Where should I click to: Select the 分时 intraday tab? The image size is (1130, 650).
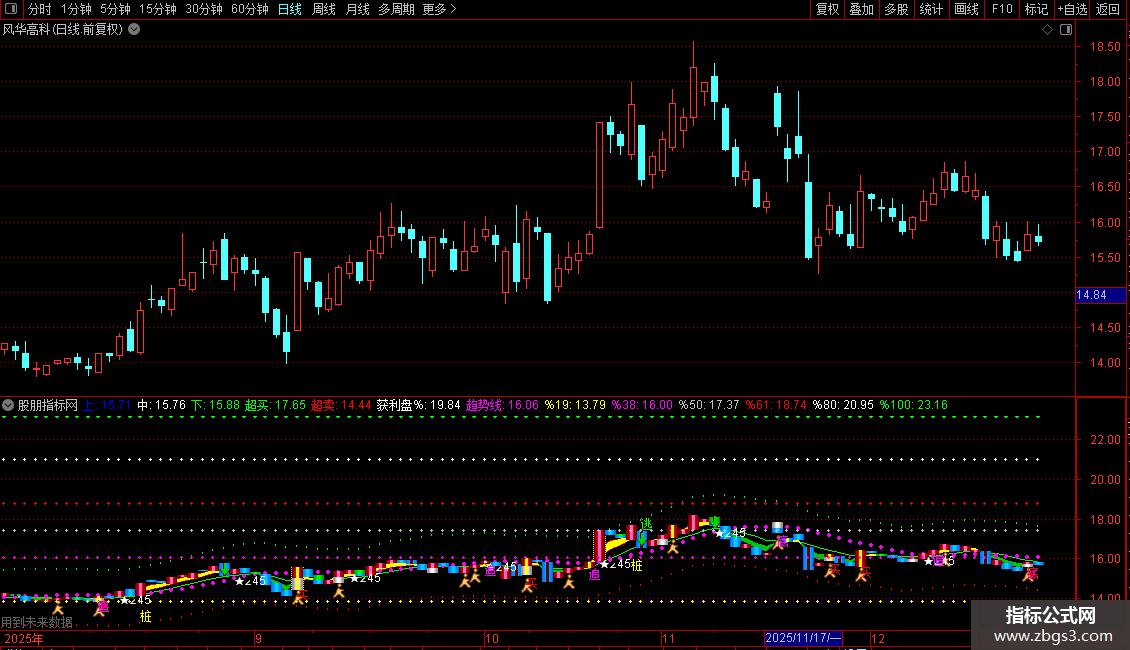[x=40, y=9]
